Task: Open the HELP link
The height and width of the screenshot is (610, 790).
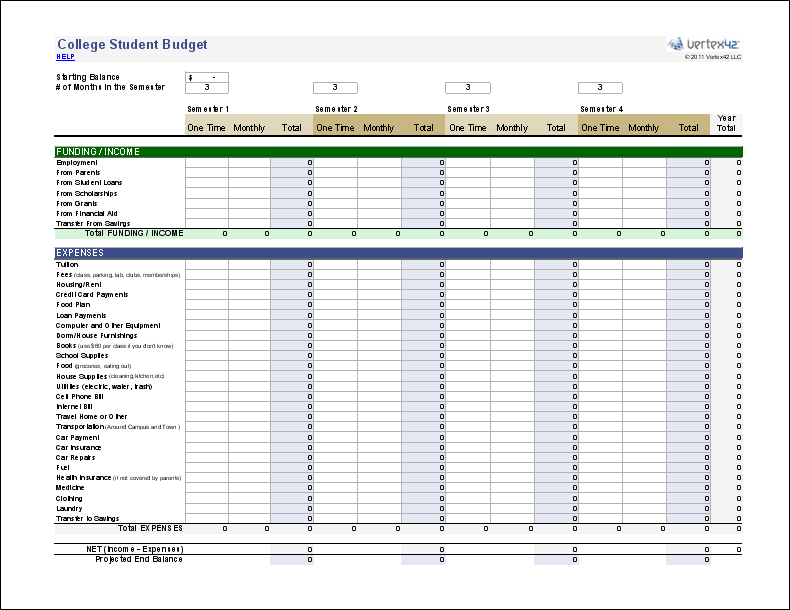Action: (65, 57)
